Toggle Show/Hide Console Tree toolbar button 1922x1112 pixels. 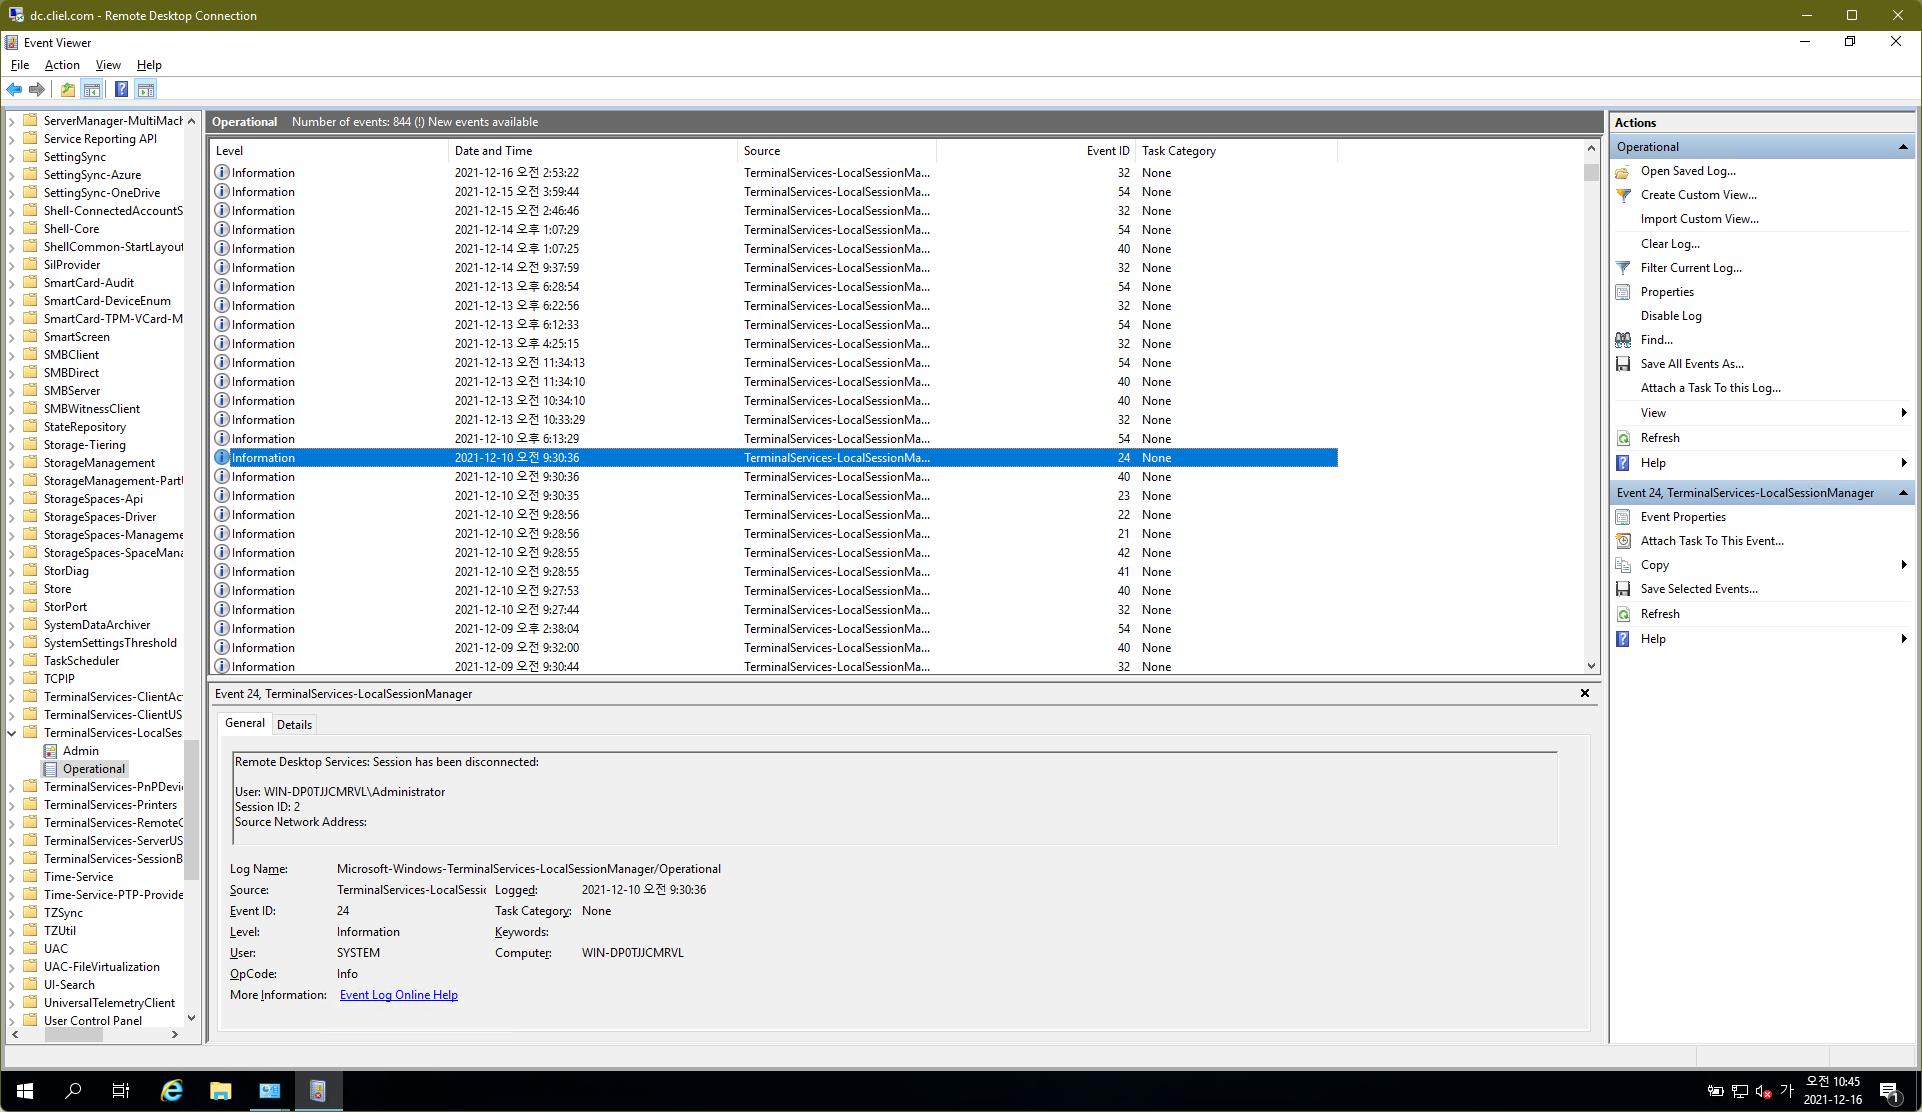pos(92,90)
